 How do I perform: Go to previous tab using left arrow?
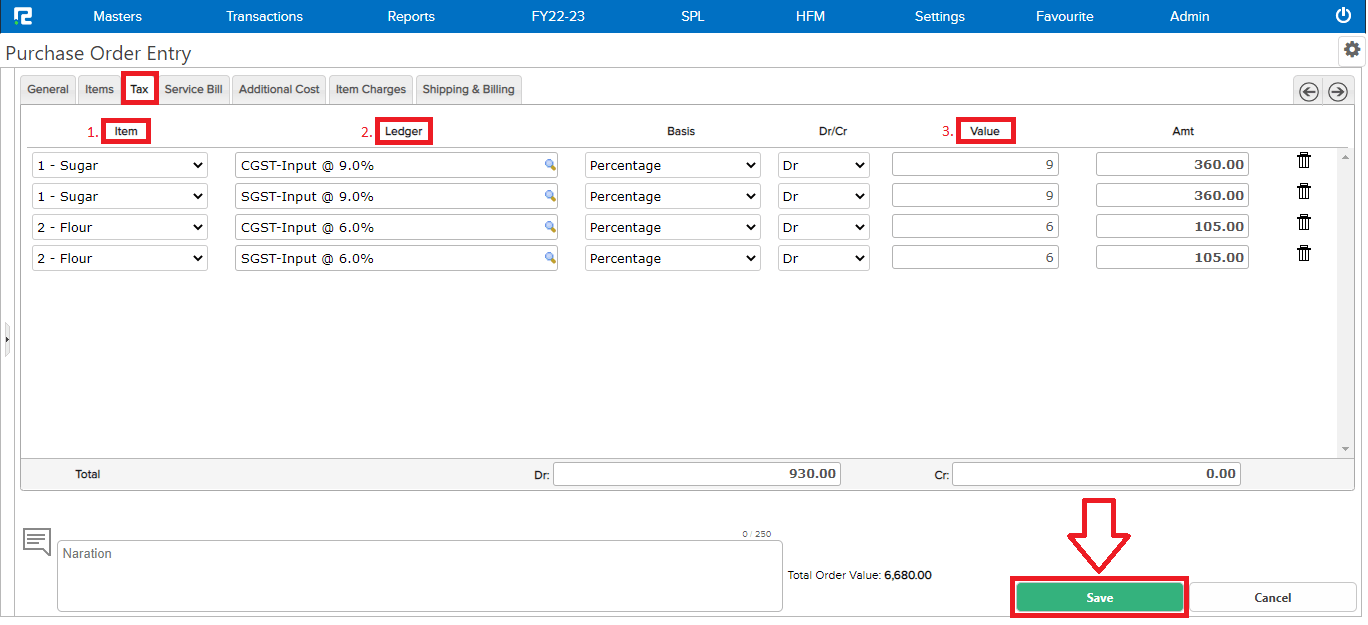tap(1308, 91)
